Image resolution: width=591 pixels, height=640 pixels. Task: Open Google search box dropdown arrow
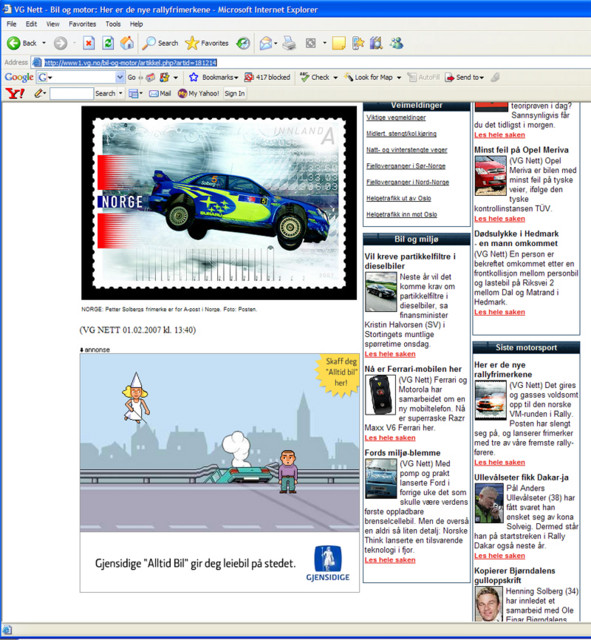pos(120,77)
